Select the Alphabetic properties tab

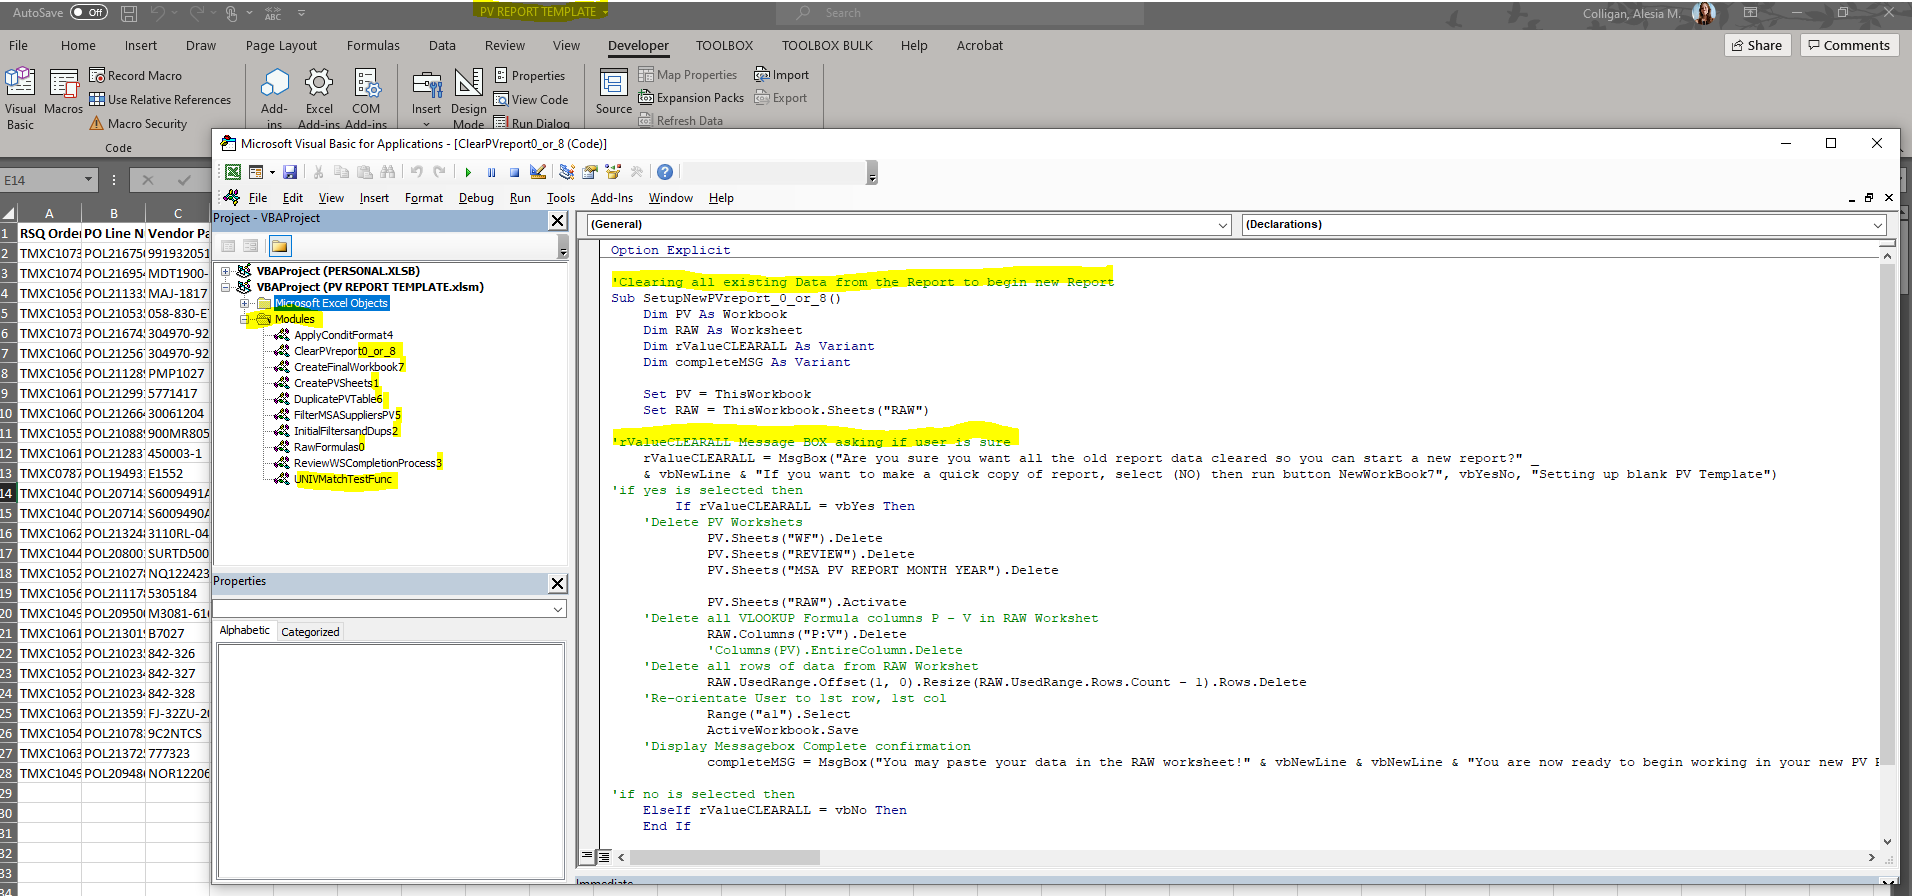pos(245,630)
